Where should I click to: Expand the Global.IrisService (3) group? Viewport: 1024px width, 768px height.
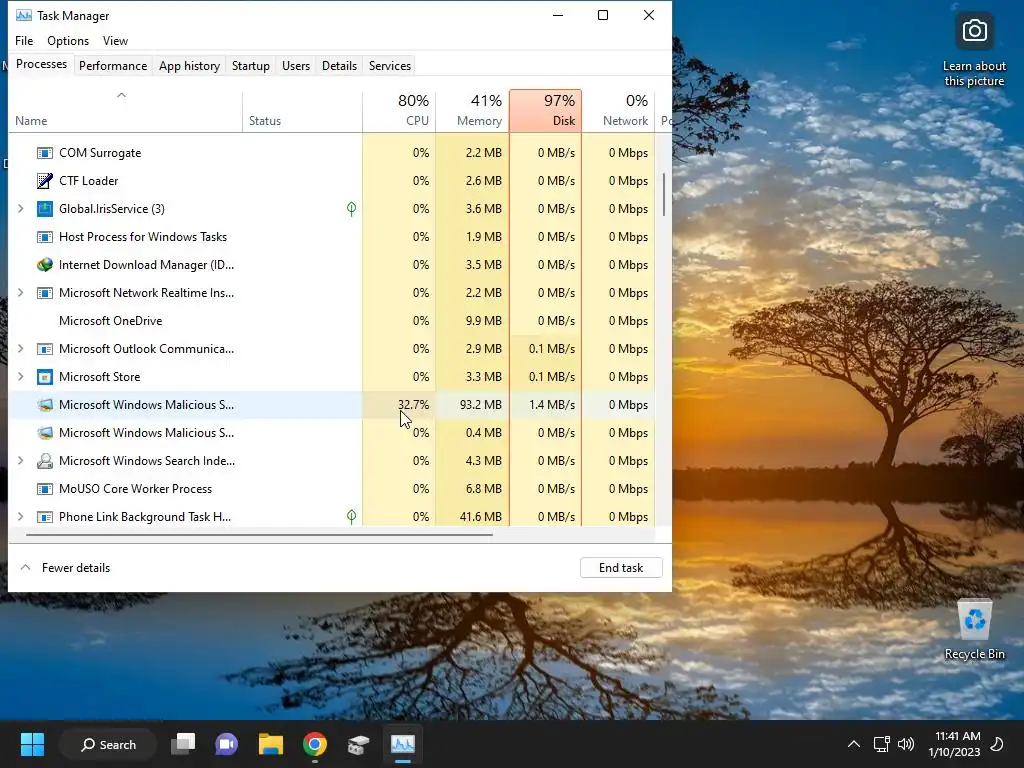pos(21,209)
